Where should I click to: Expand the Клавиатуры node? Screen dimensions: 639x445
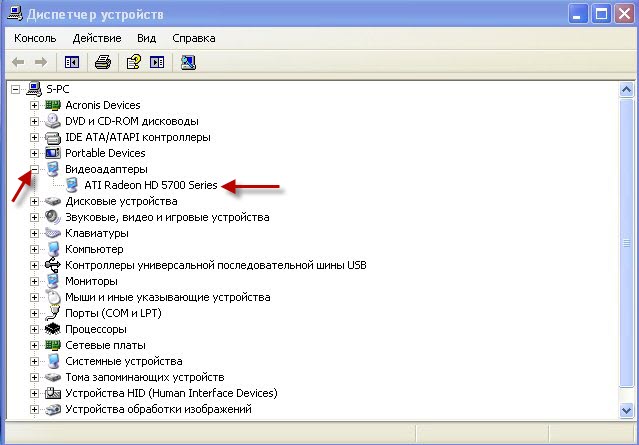(x=35, y=234)
